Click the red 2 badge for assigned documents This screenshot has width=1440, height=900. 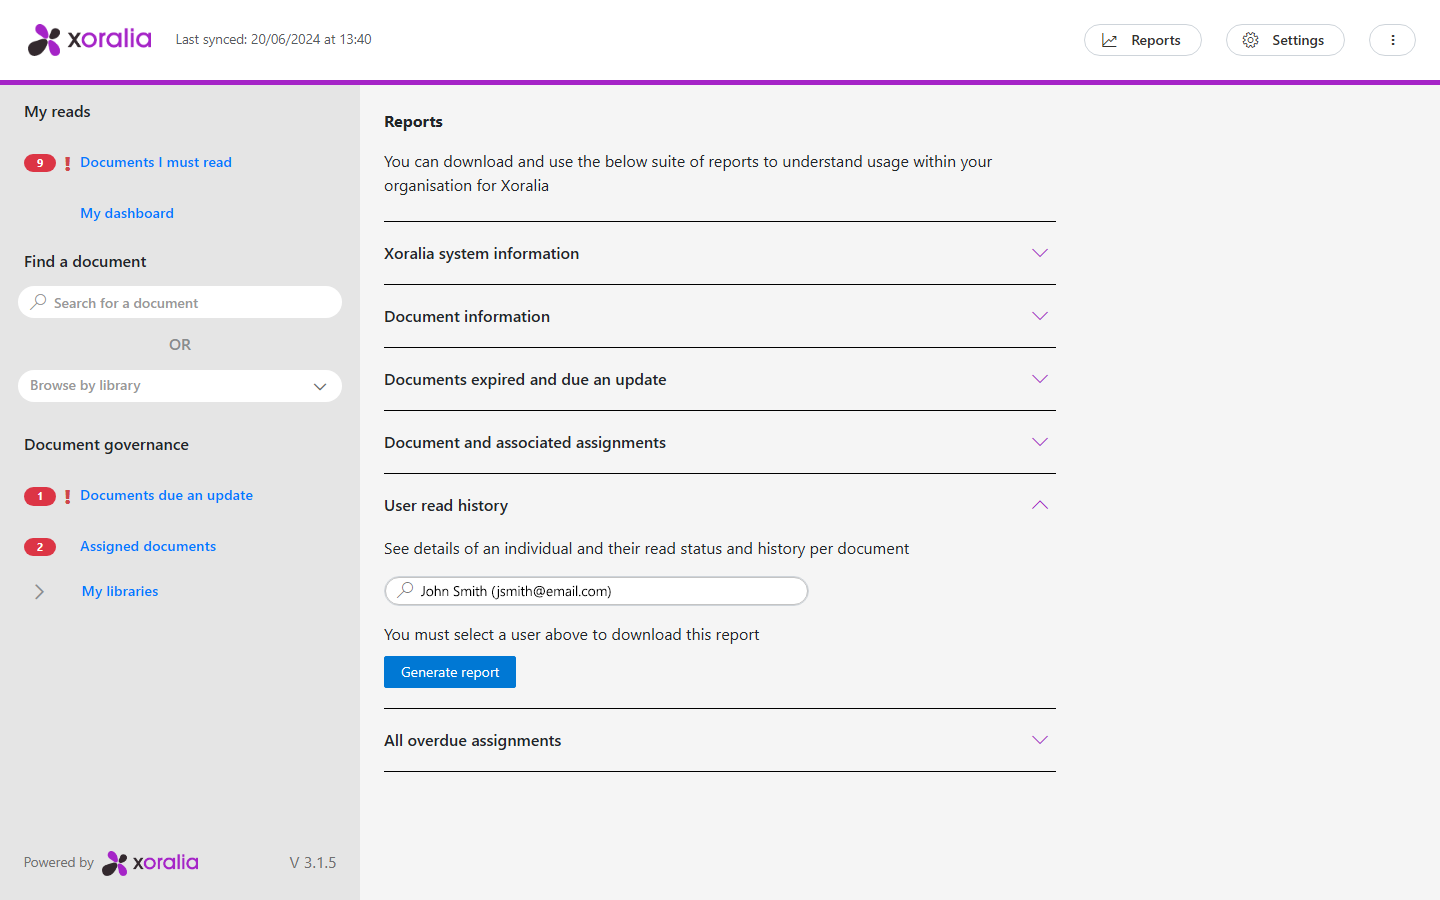(40, 547)
